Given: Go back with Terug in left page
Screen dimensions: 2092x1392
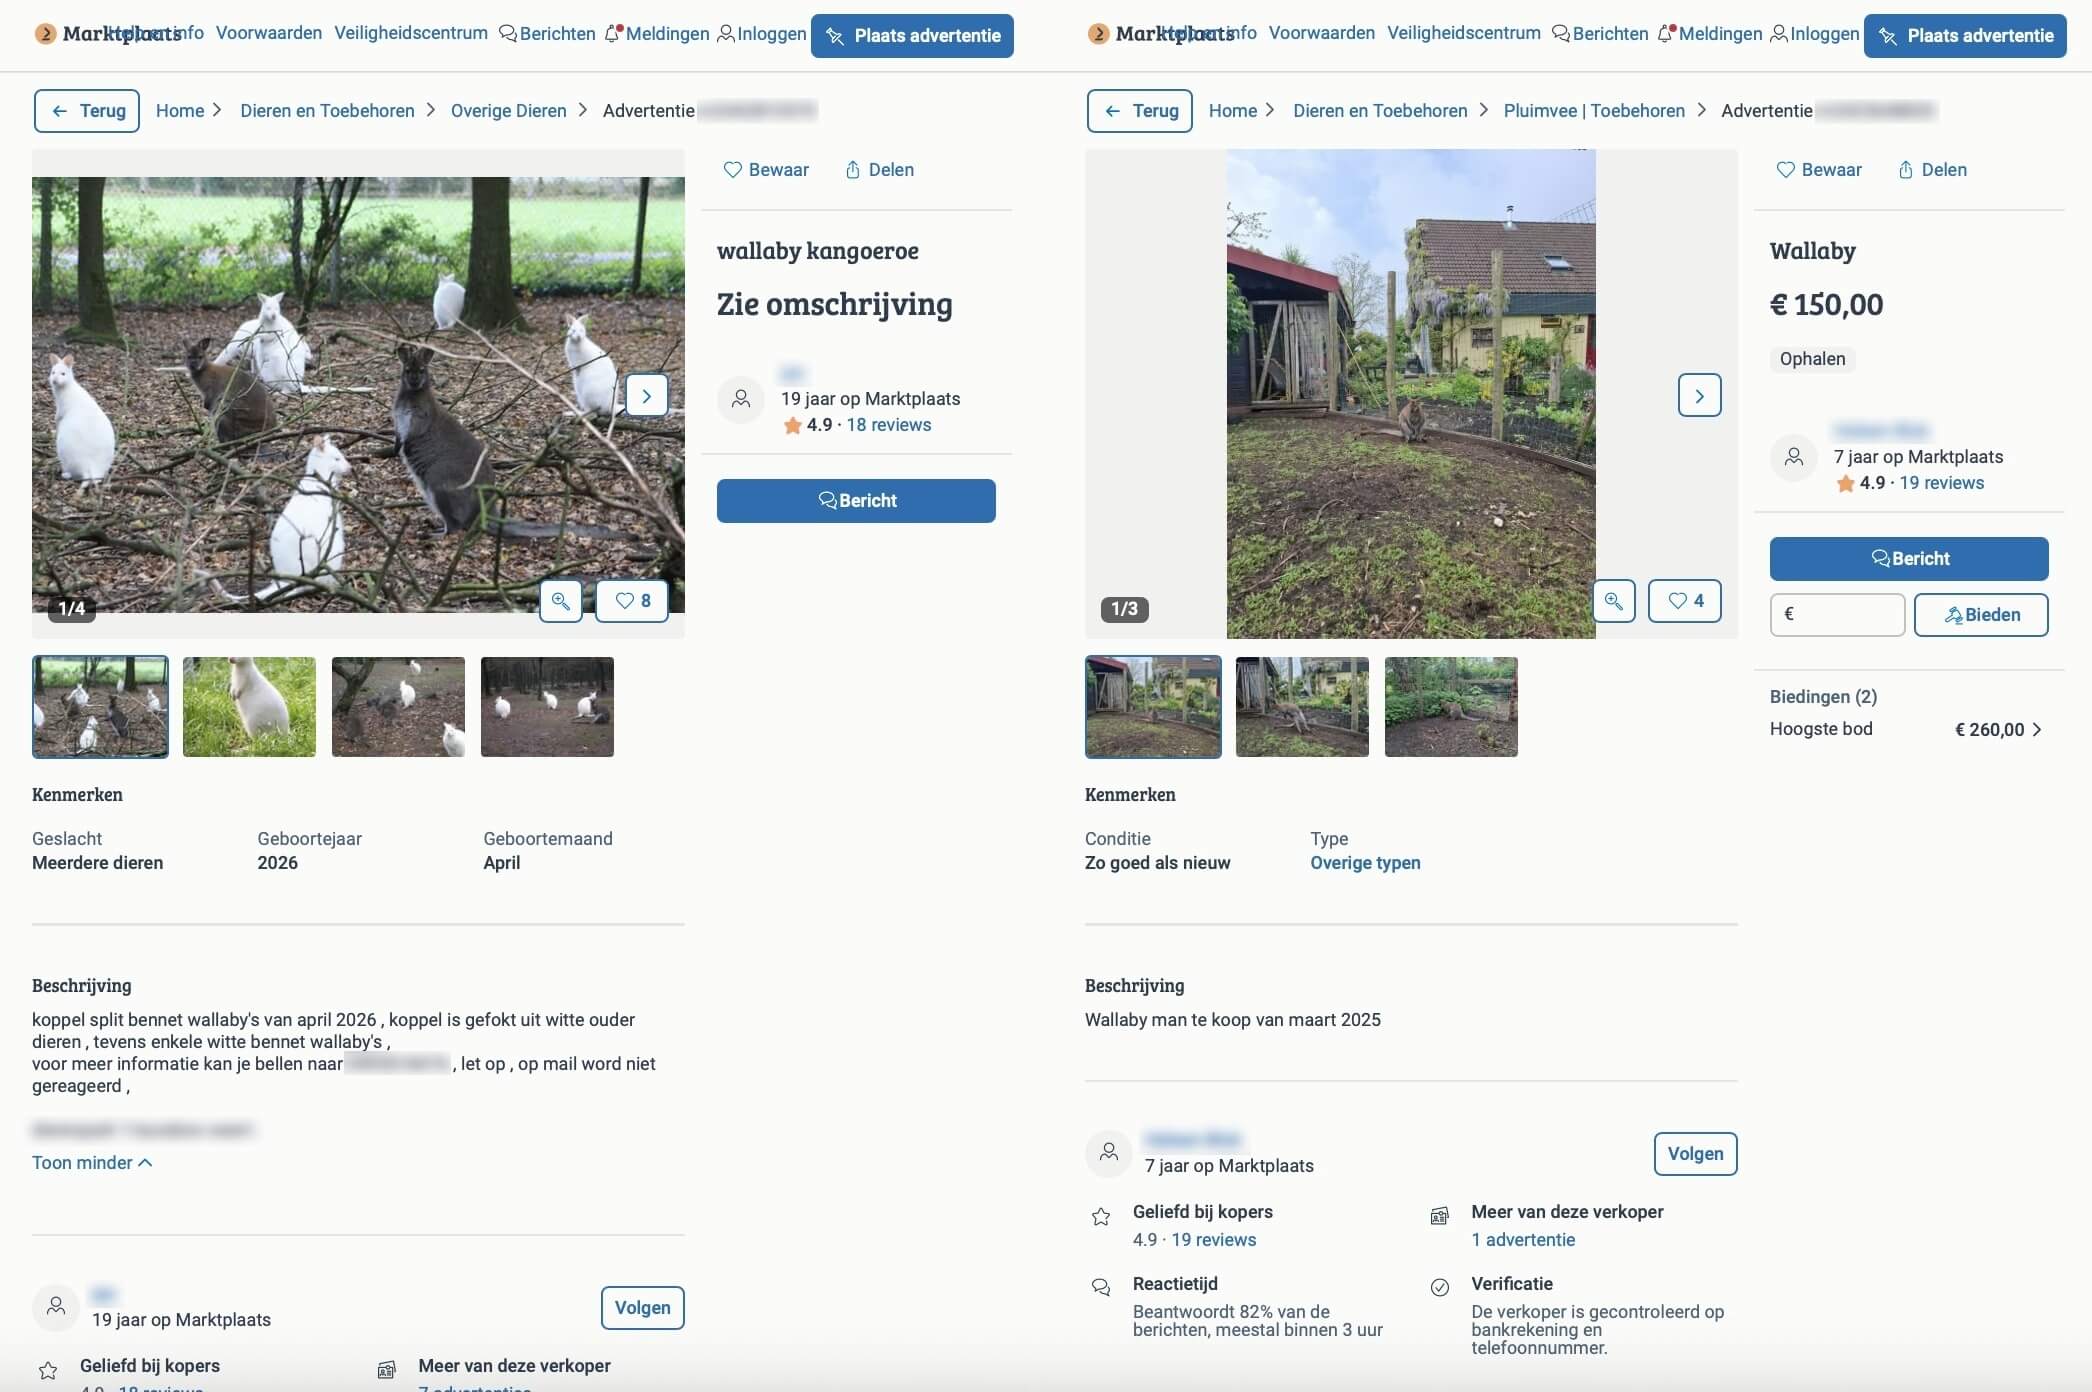Looking at the screenshot, I should coord(87,111).
